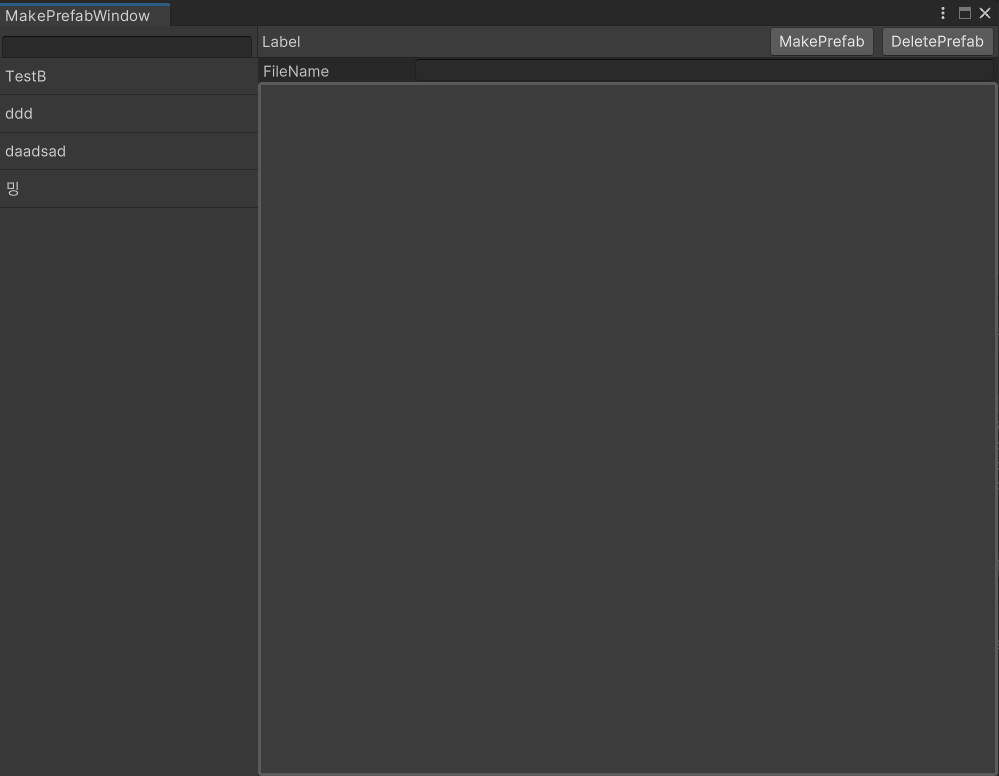Viewport: 999px width, 776px height.
Task: Focus the search field above the list
Action: pos(127,46)
